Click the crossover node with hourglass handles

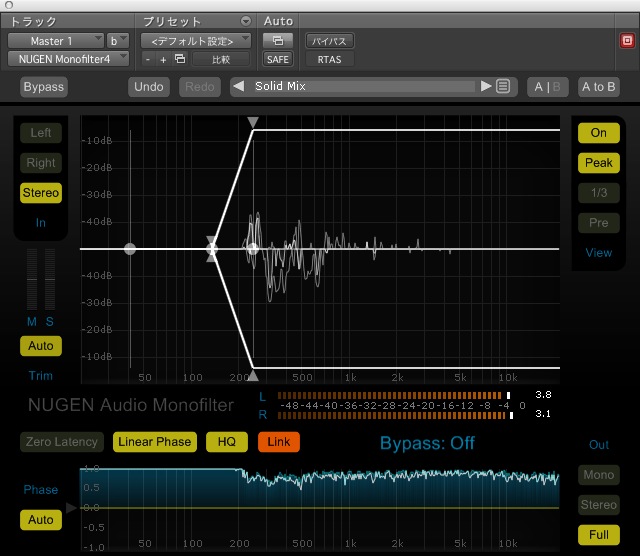(x=211, y=249)
